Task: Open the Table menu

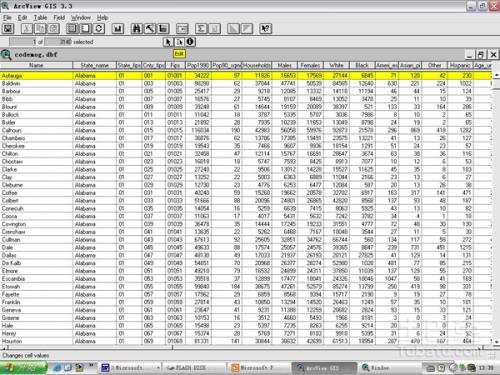Action: pyautogui.click(x=40, y=18)
